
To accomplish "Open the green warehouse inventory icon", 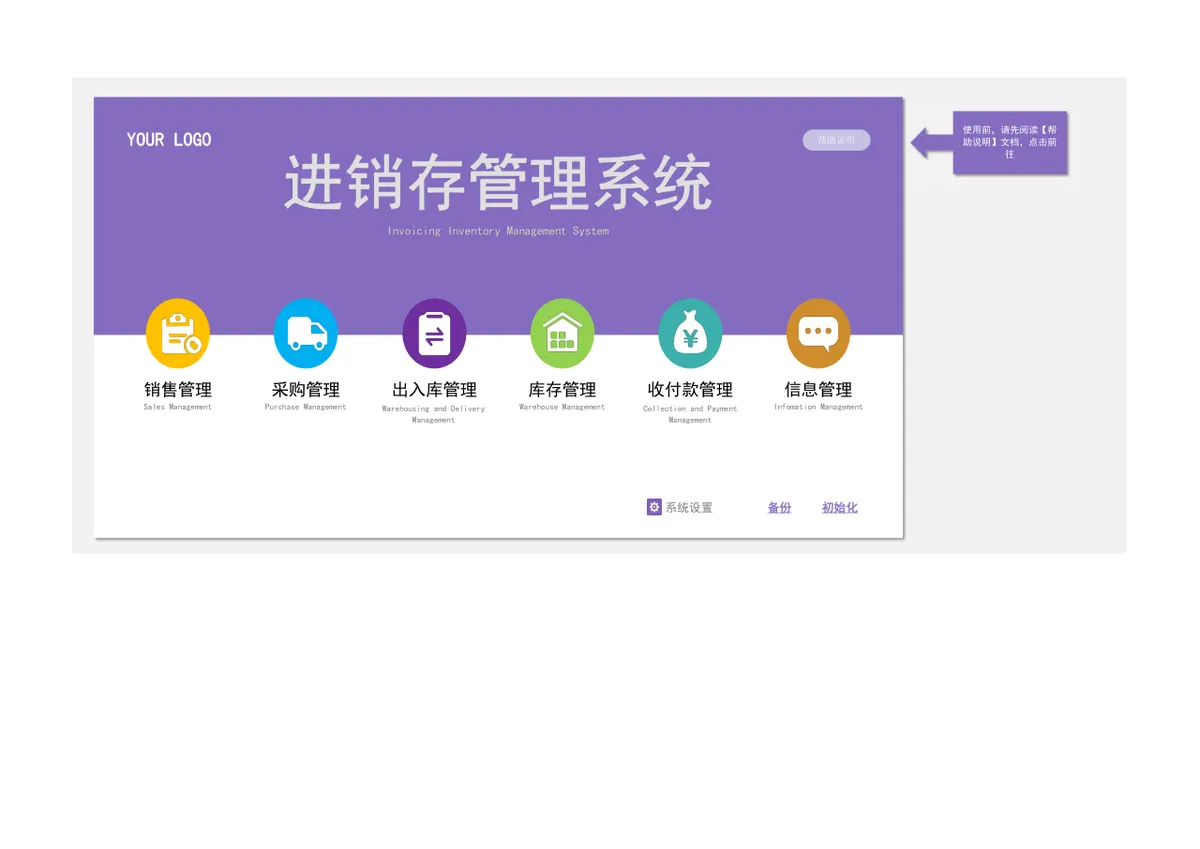I will coord(562,334).
